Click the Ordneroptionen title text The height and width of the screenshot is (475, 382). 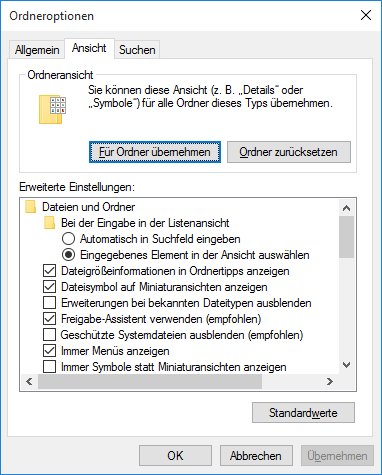coord(51,16)
